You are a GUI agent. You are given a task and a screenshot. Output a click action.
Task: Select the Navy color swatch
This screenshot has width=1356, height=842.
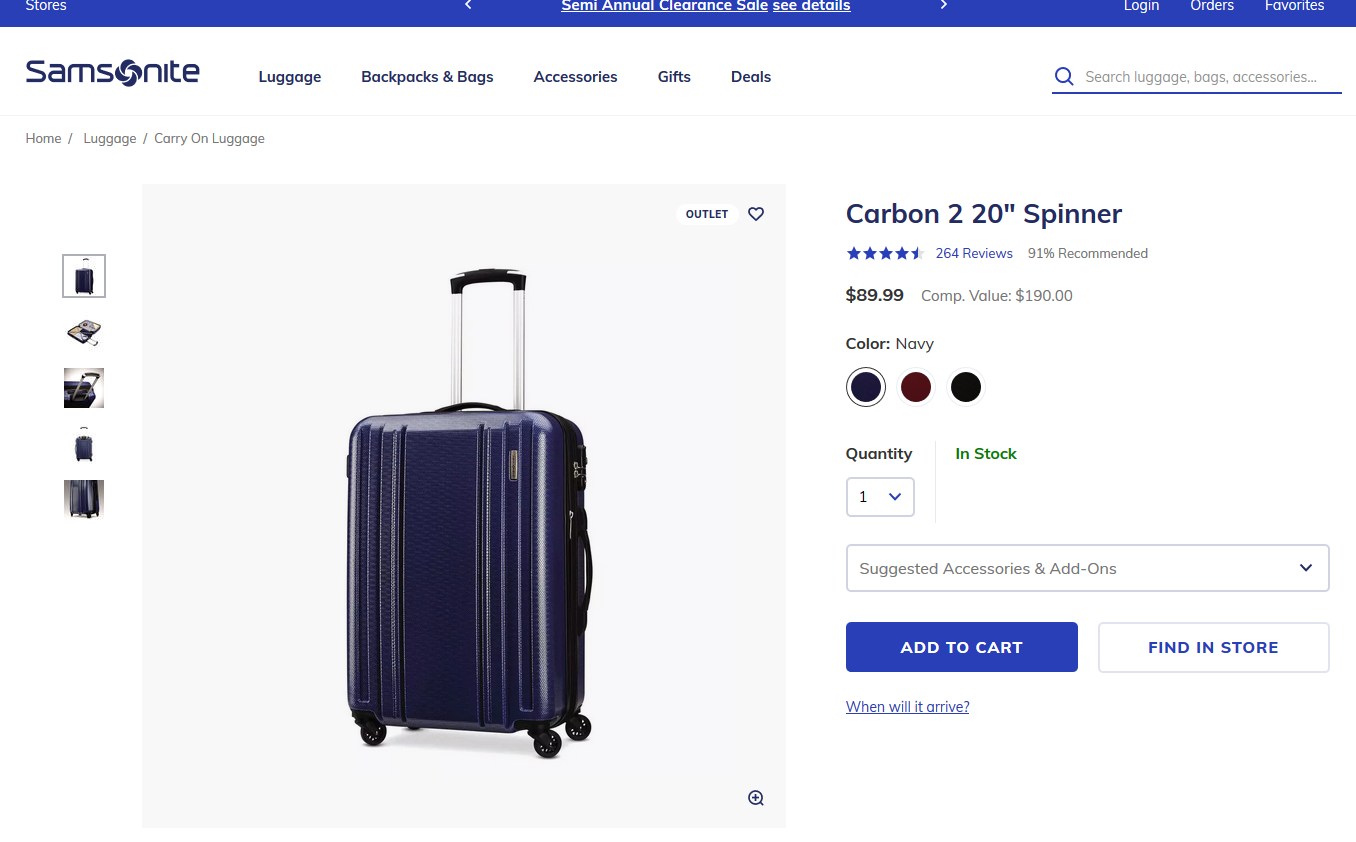866,387
